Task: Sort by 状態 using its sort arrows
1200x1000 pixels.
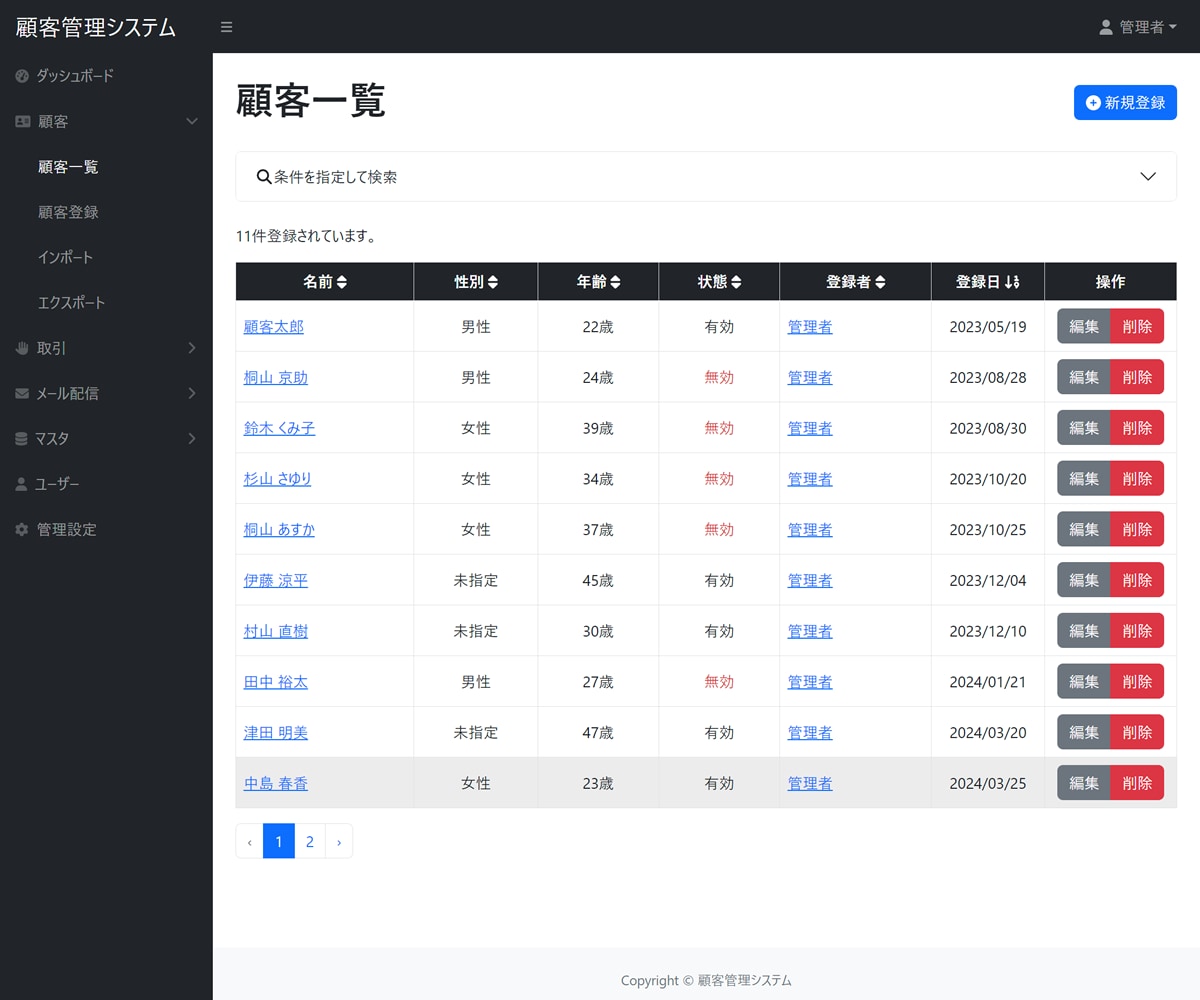Action: click(x=736, y=283)
